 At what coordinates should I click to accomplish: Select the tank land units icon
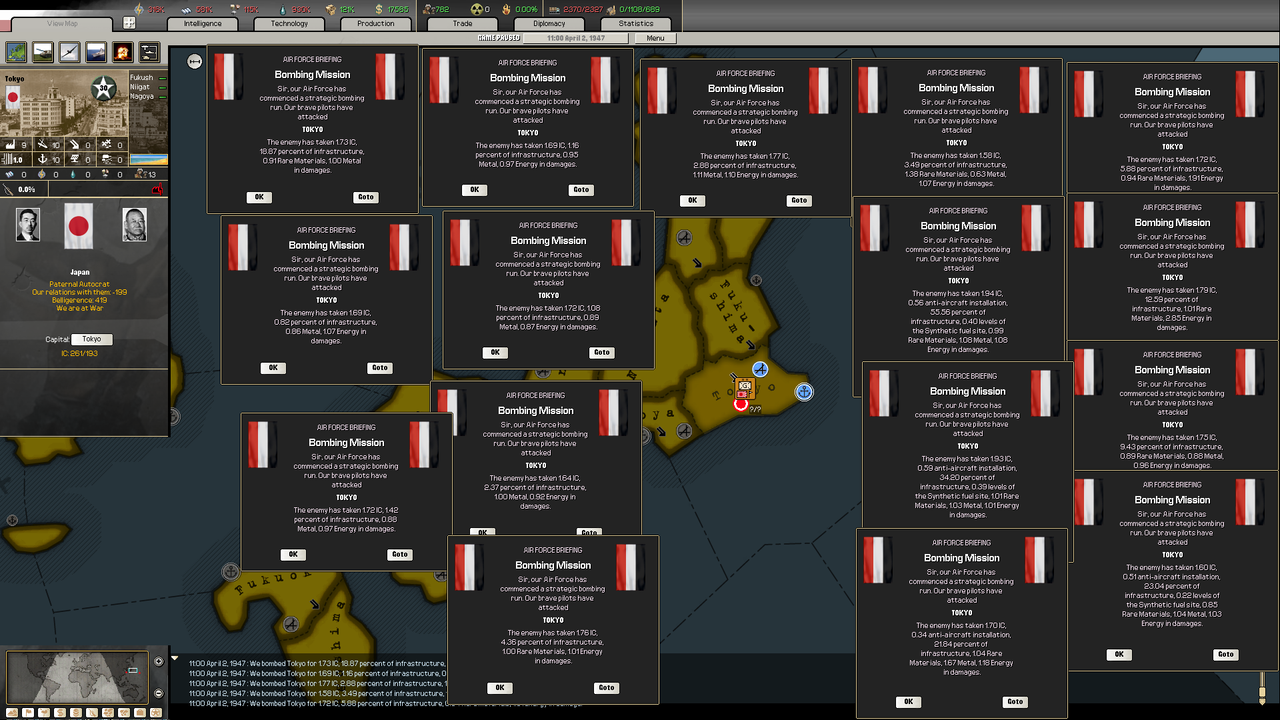tap(43, 52)
